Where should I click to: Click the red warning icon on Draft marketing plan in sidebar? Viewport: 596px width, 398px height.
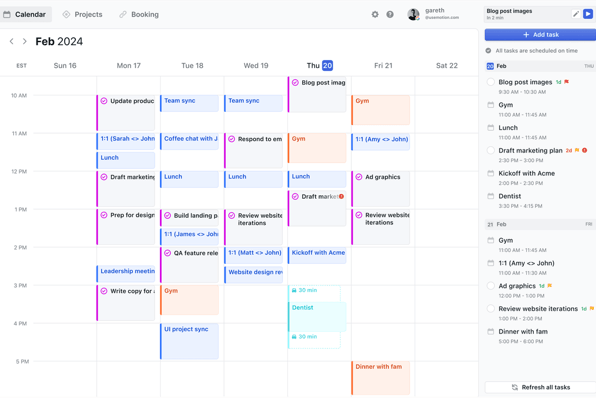585,150
